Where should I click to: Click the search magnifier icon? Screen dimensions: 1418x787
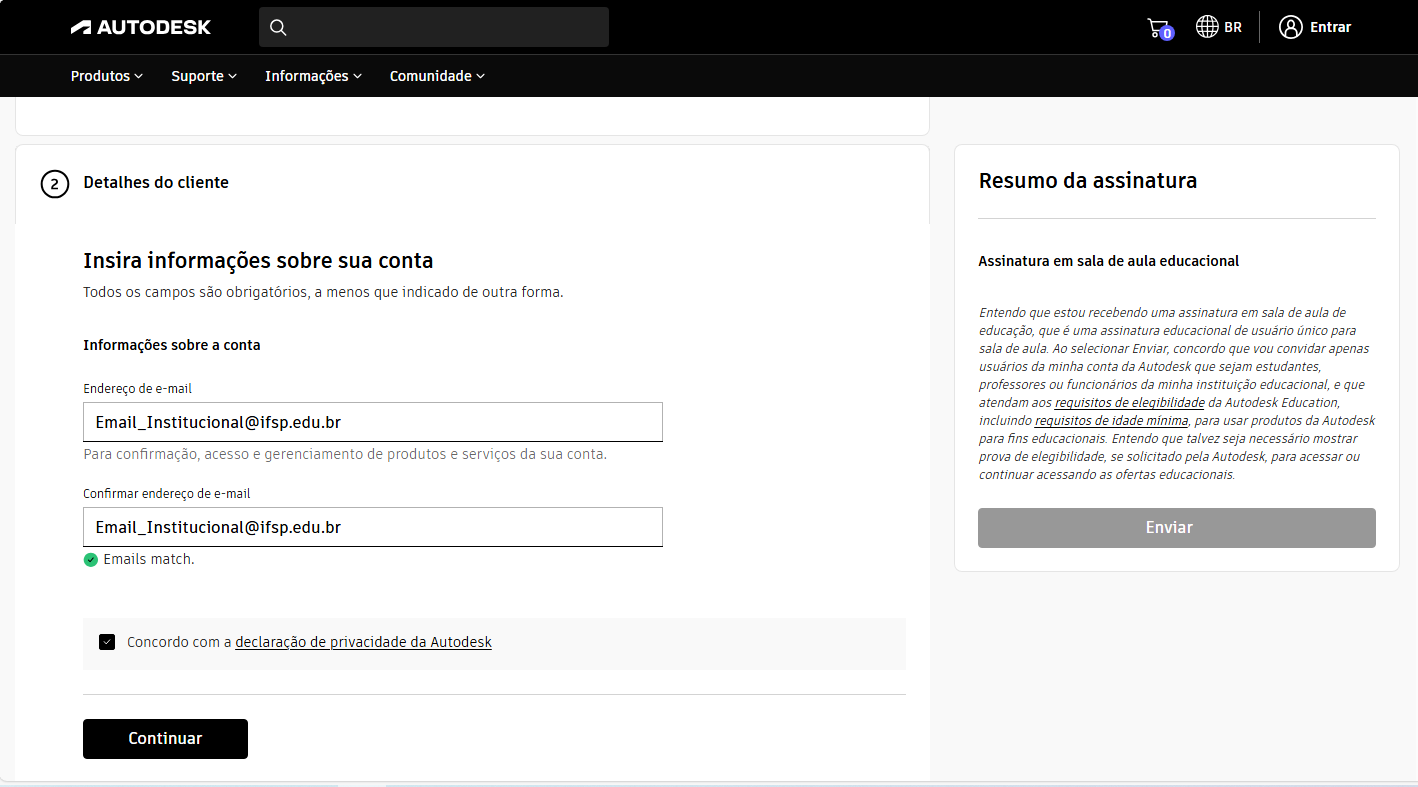point(279,27)
